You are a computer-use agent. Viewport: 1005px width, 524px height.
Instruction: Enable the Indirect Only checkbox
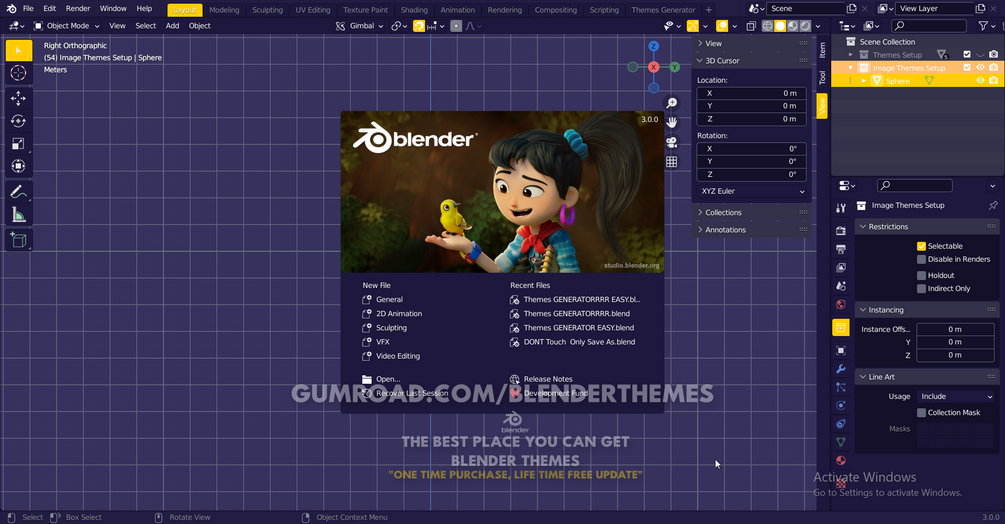pos(921,289)
